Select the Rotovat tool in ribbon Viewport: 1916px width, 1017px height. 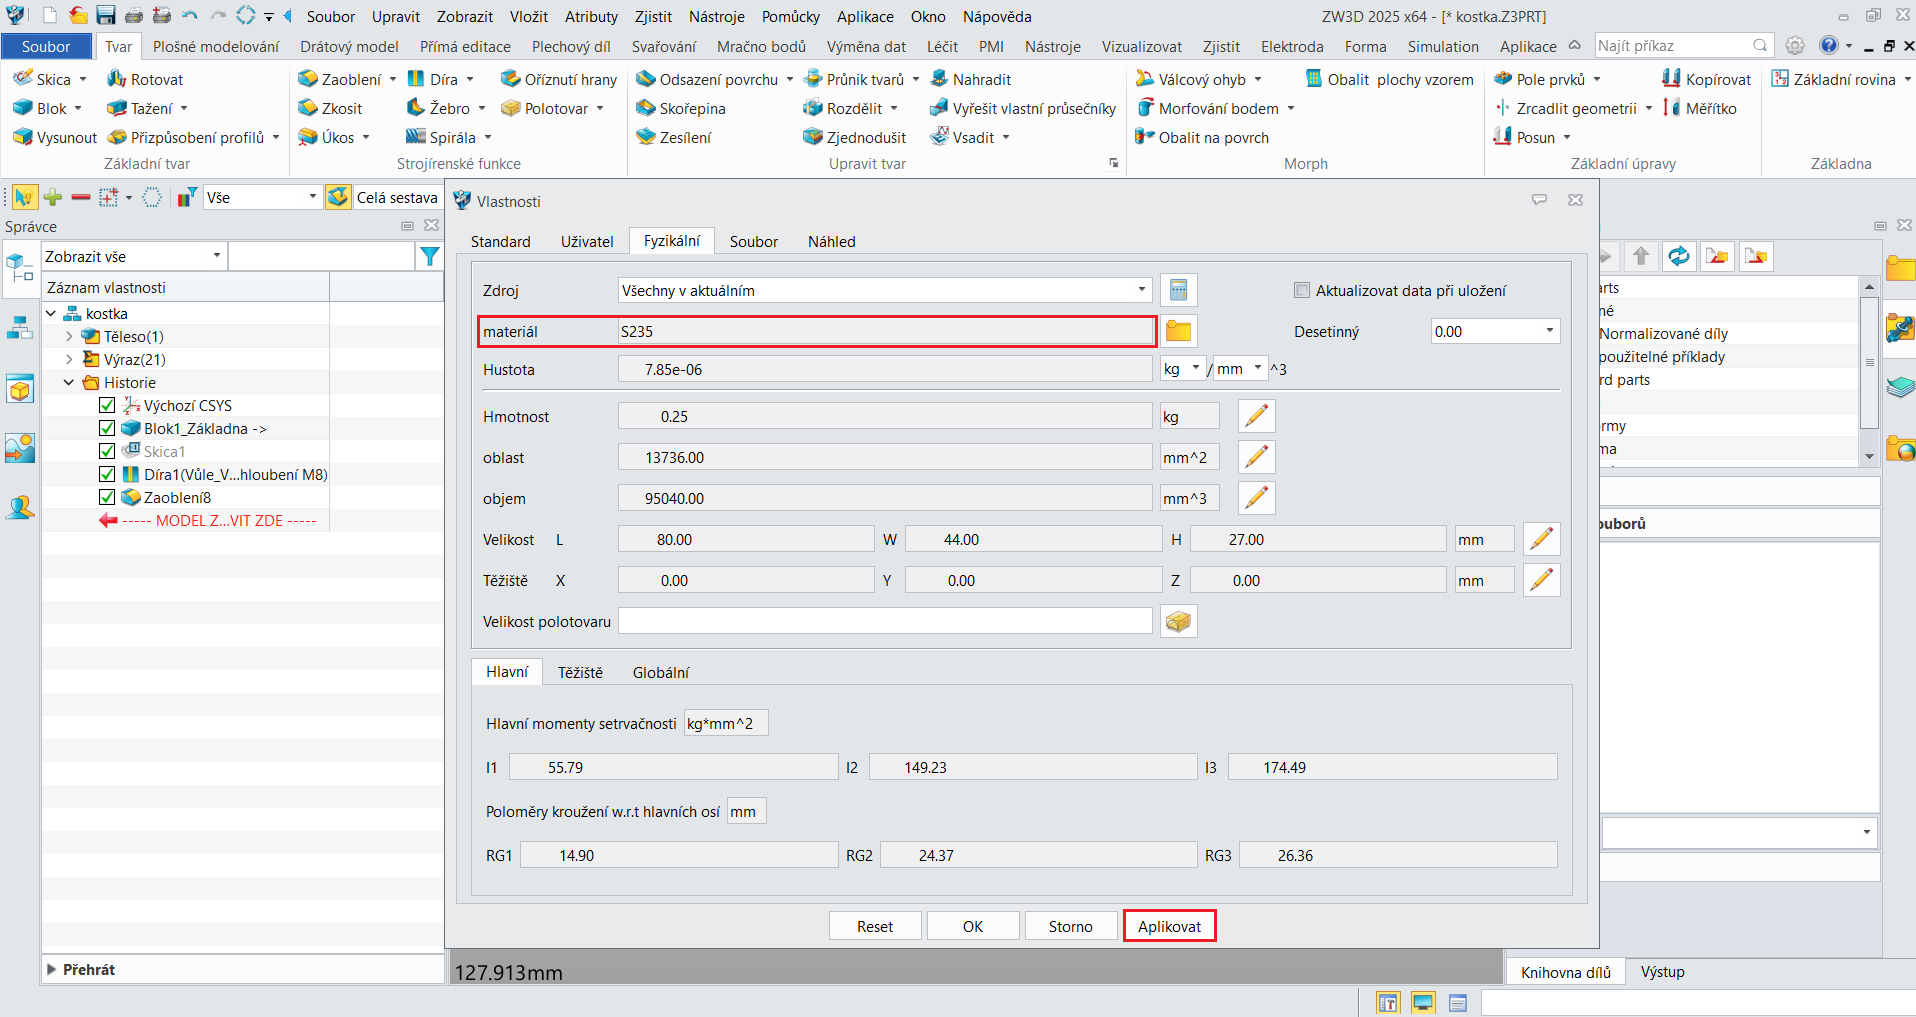pyautogui.click(x=145, y=80)
